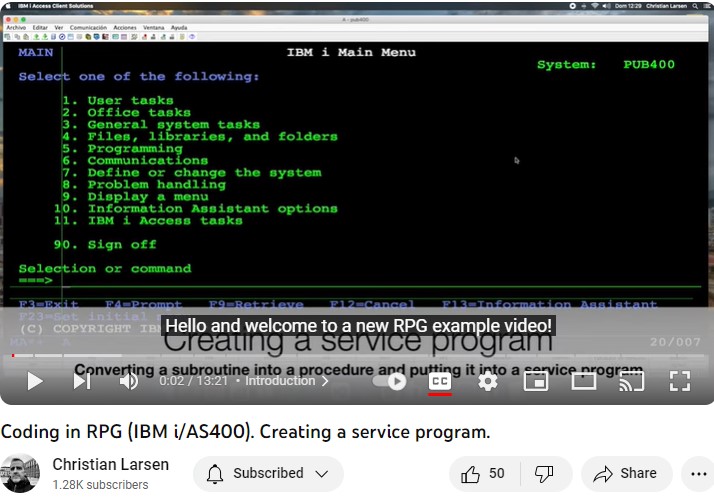Click the Spotlight search icon
This screenshot has height=500, width=714.
pos(695,6)
